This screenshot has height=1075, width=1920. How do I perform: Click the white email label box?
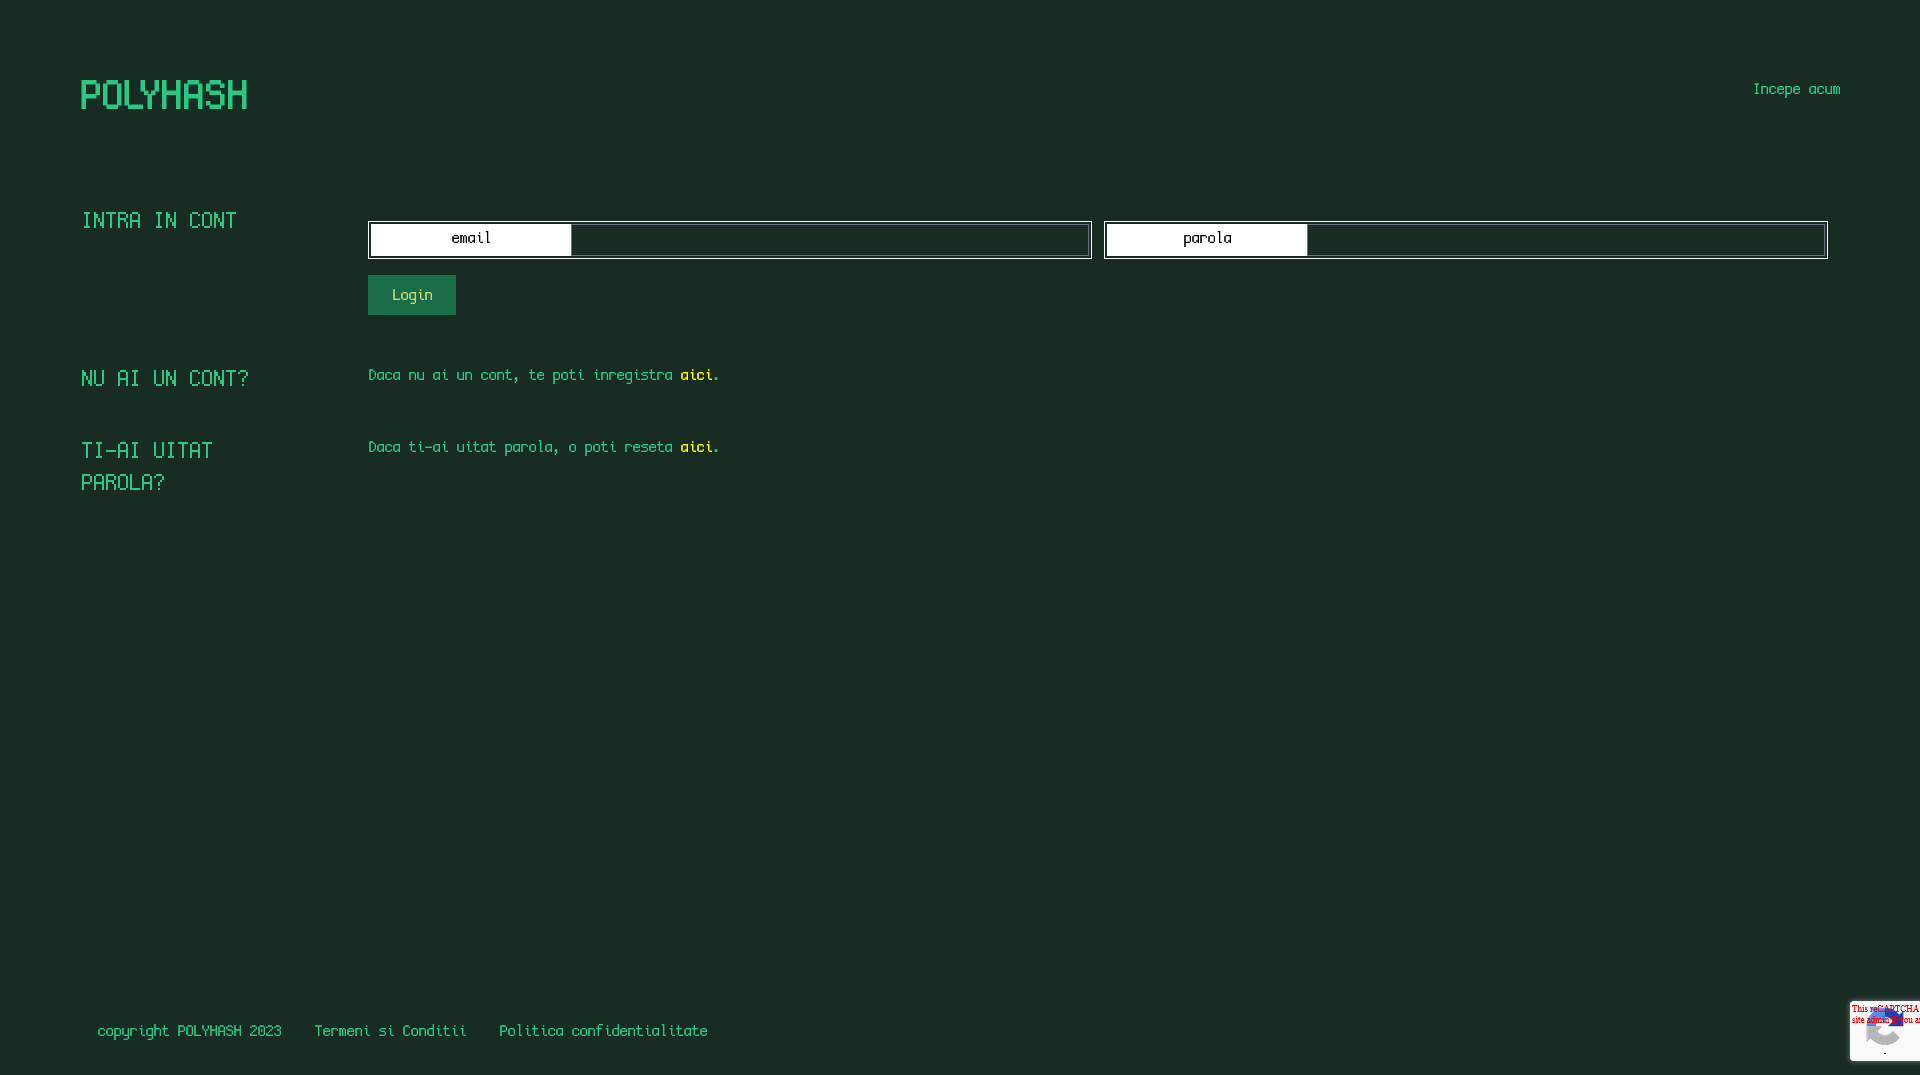pyautogui.click(x=471, y=239)
